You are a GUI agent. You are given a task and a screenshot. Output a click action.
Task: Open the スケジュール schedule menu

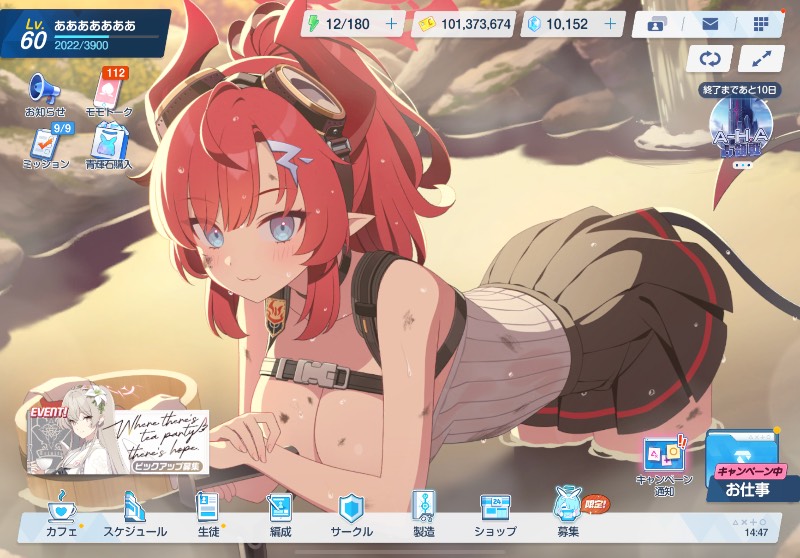point(135,514)
